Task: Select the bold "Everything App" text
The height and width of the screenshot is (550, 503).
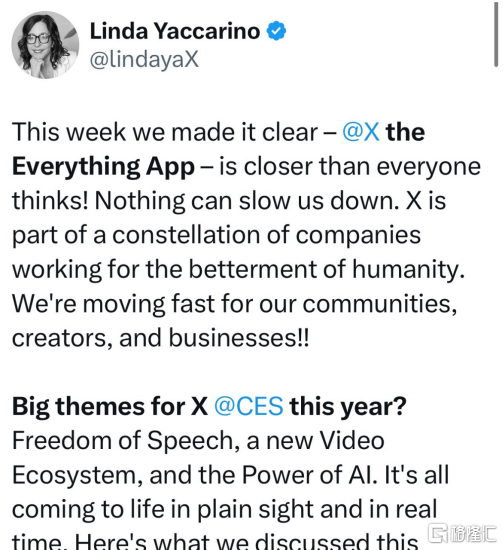Action: click(x=103, y=167)
